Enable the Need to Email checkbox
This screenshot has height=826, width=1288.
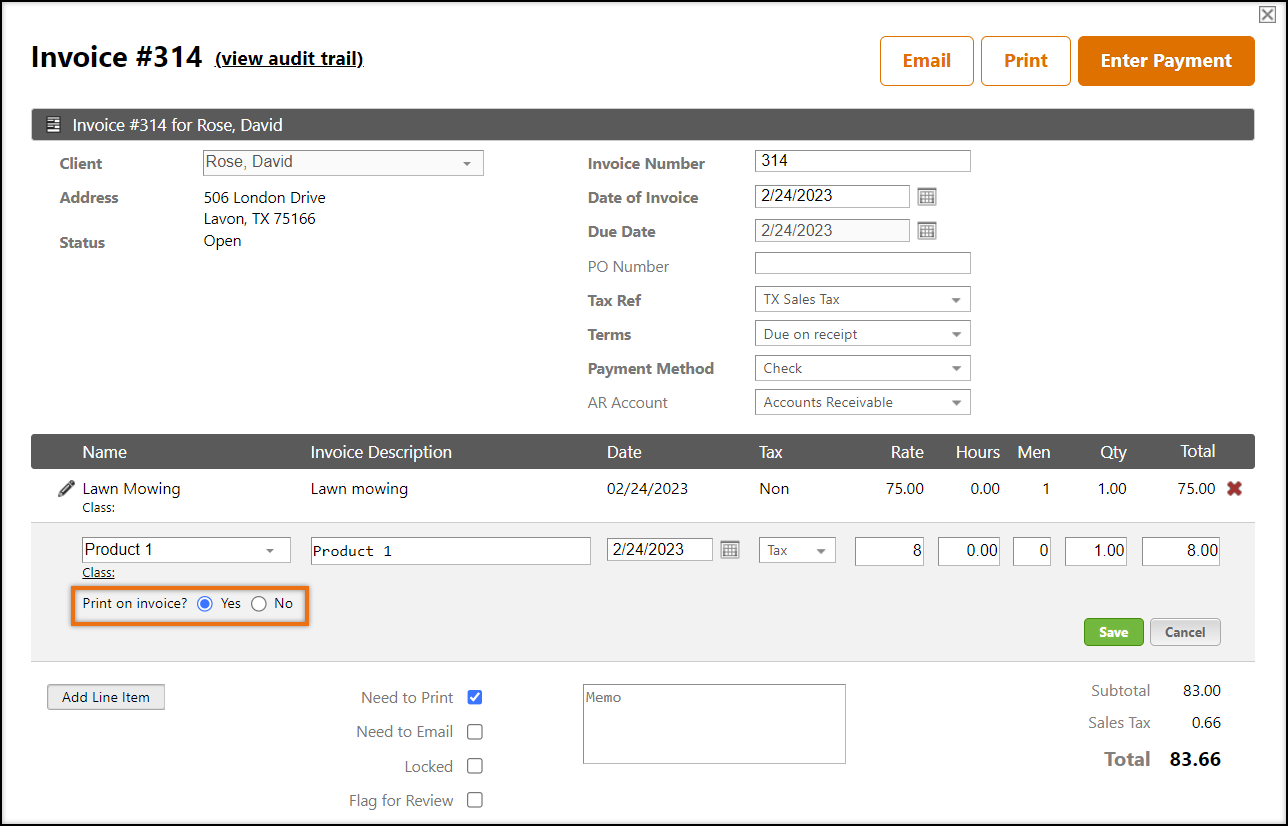[475, 732]
